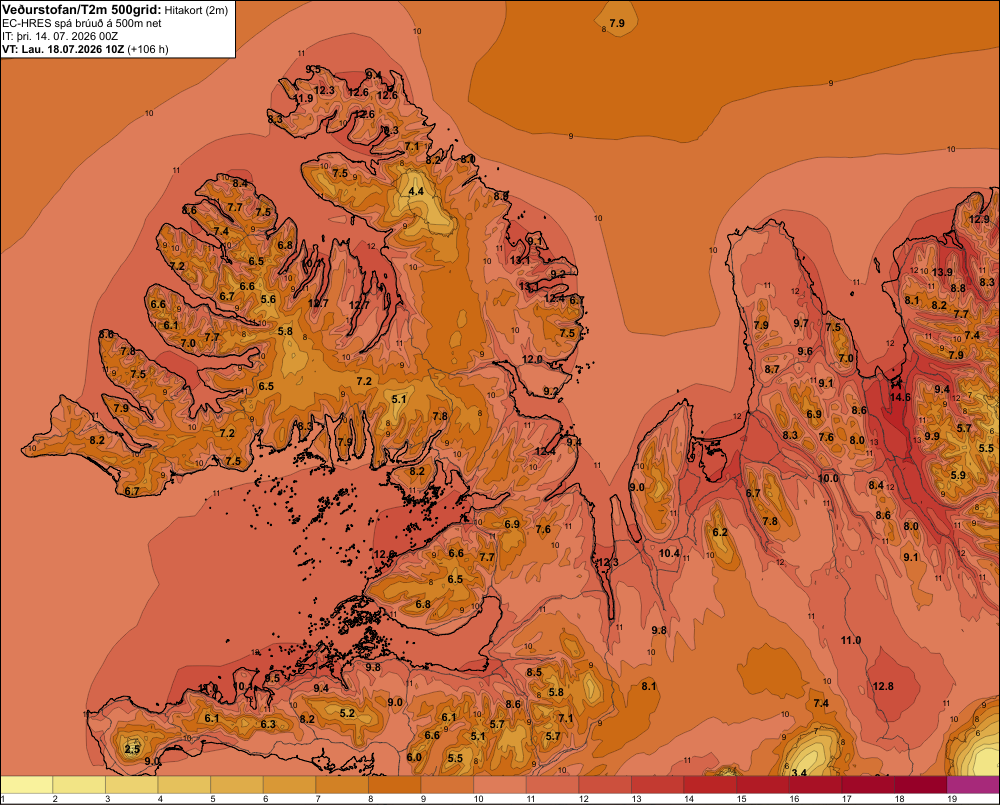Select the '11.0' temperature value
This screenshot has width=1000, height=805.
click(x=851, y=640)
